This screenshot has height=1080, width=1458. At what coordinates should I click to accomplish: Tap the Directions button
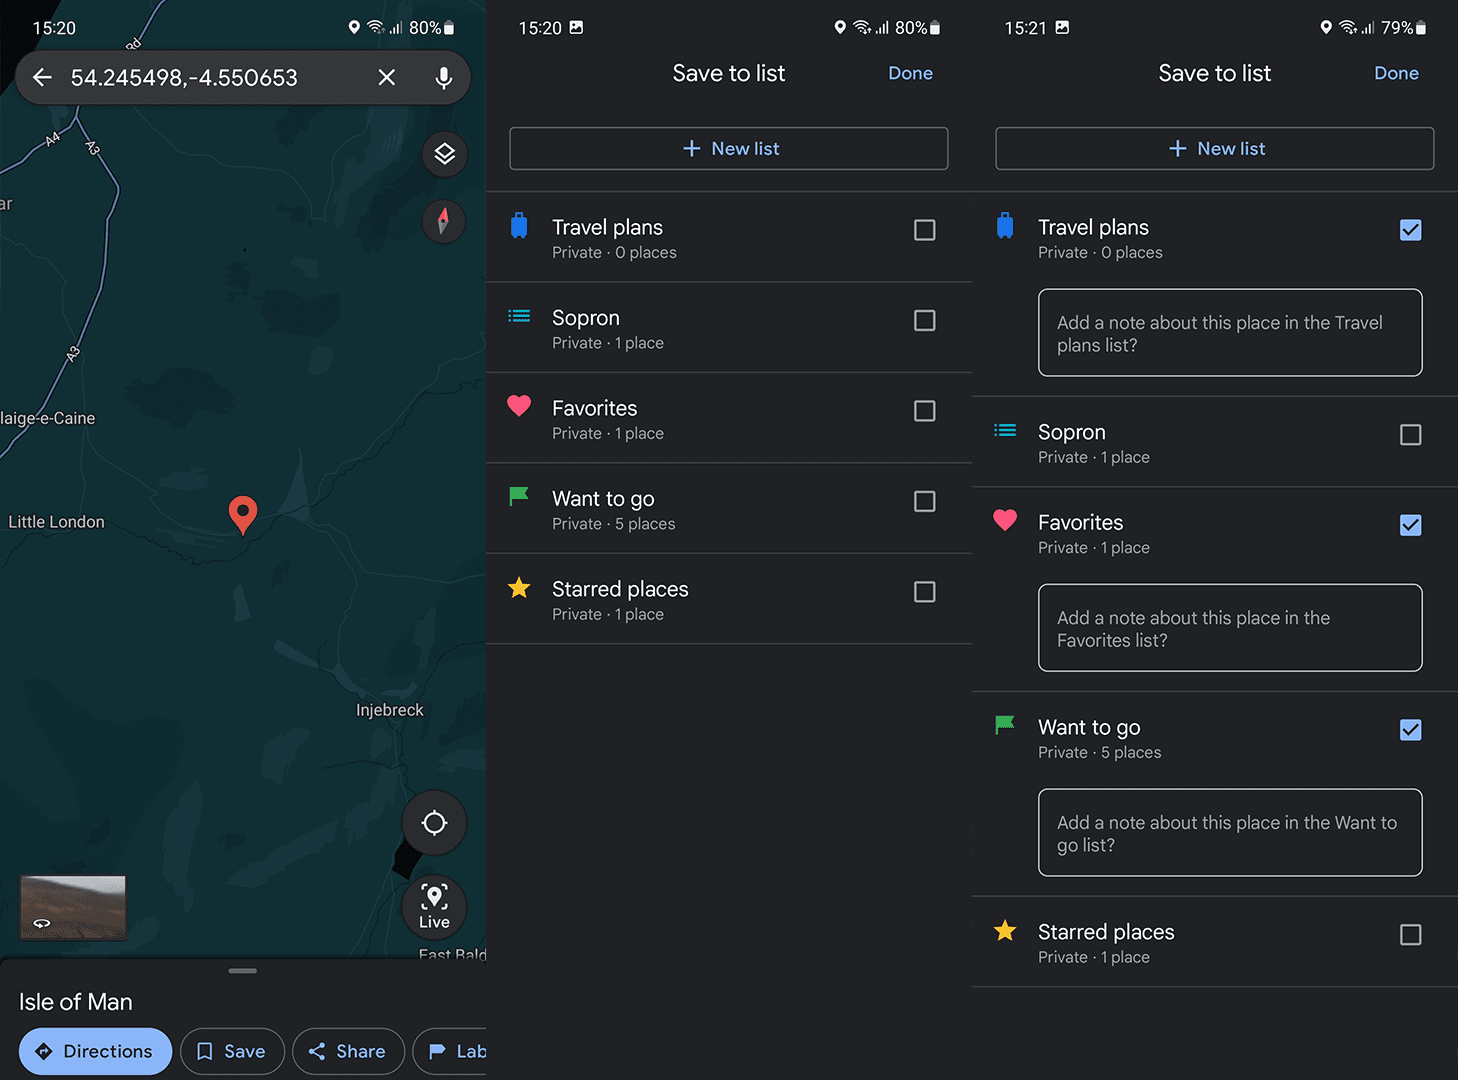pyautogui.click(x=95, y=1051)
